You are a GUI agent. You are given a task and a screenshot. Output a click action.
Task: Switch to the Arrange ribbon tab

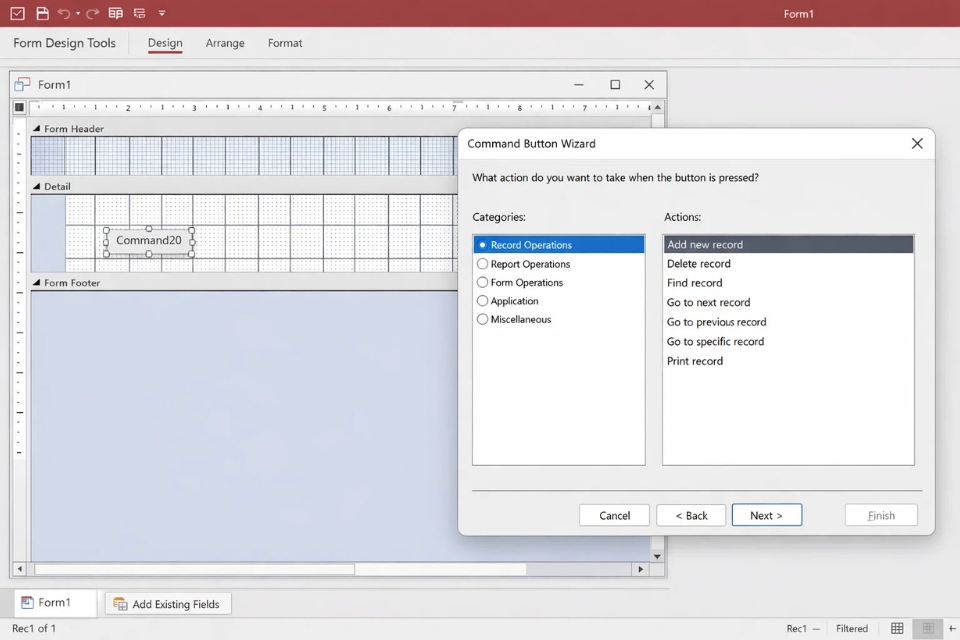[225, 43]
